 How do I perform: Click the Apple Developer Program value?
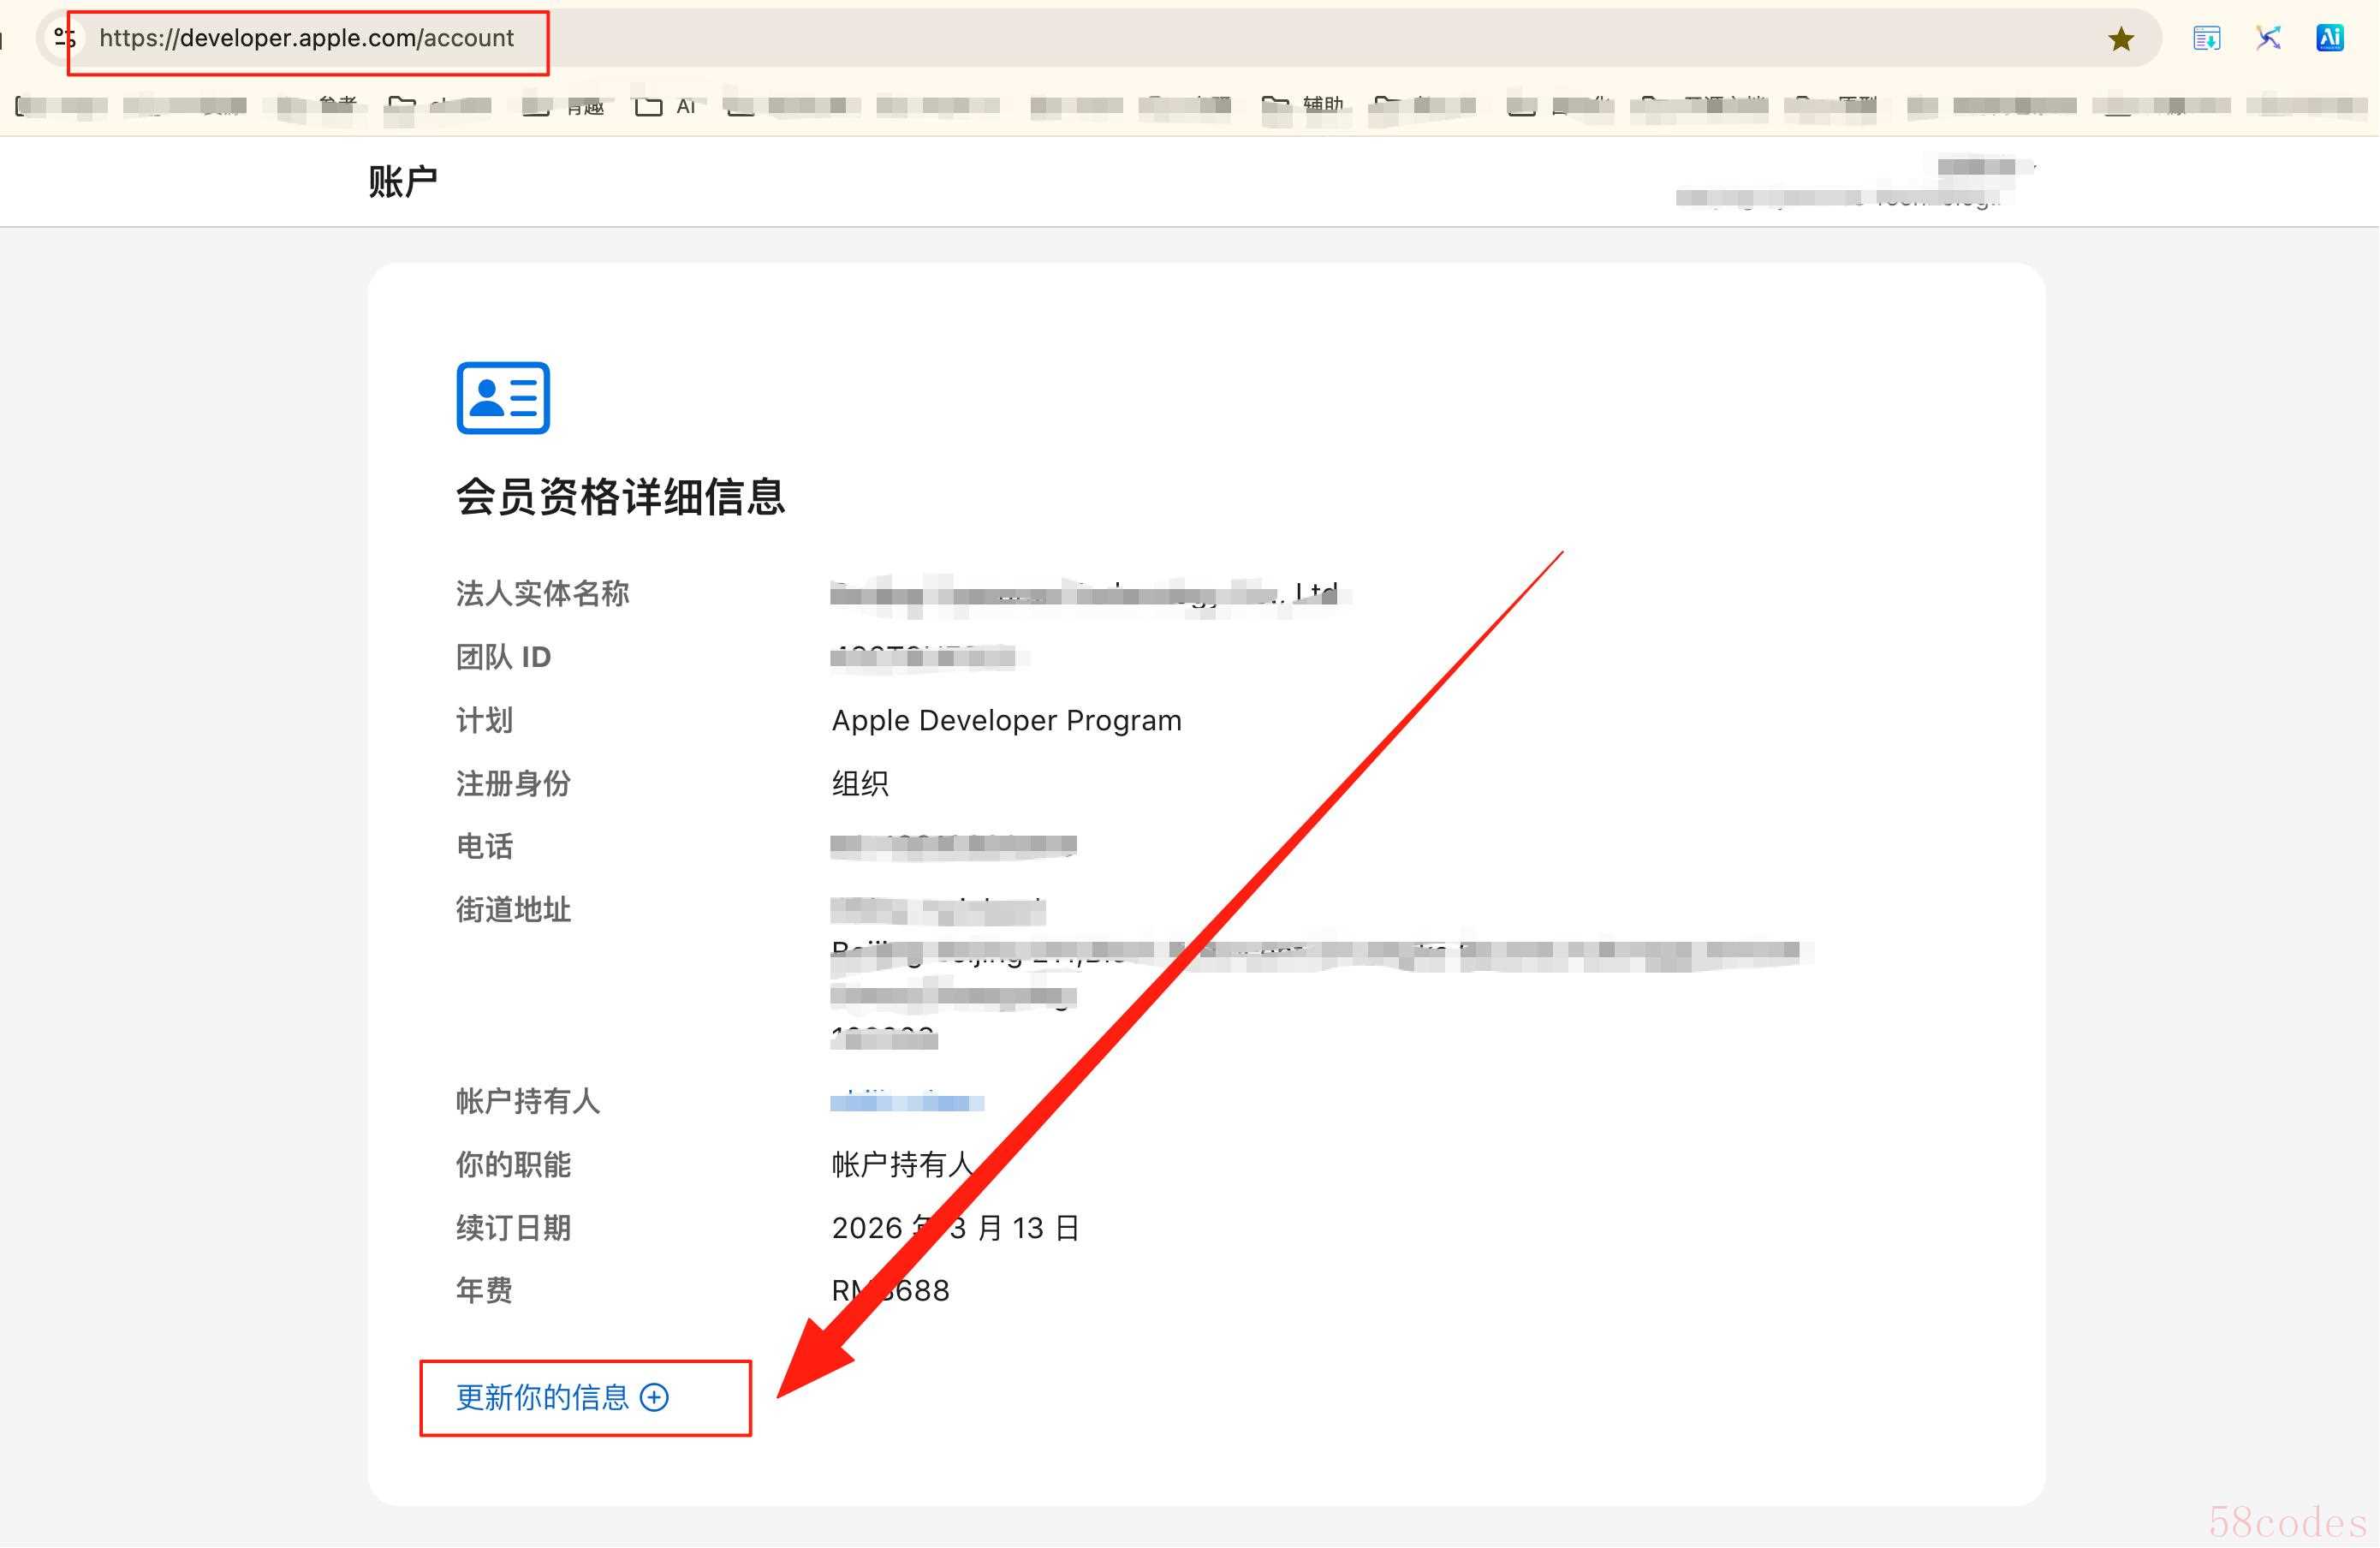click(1007, 720)
